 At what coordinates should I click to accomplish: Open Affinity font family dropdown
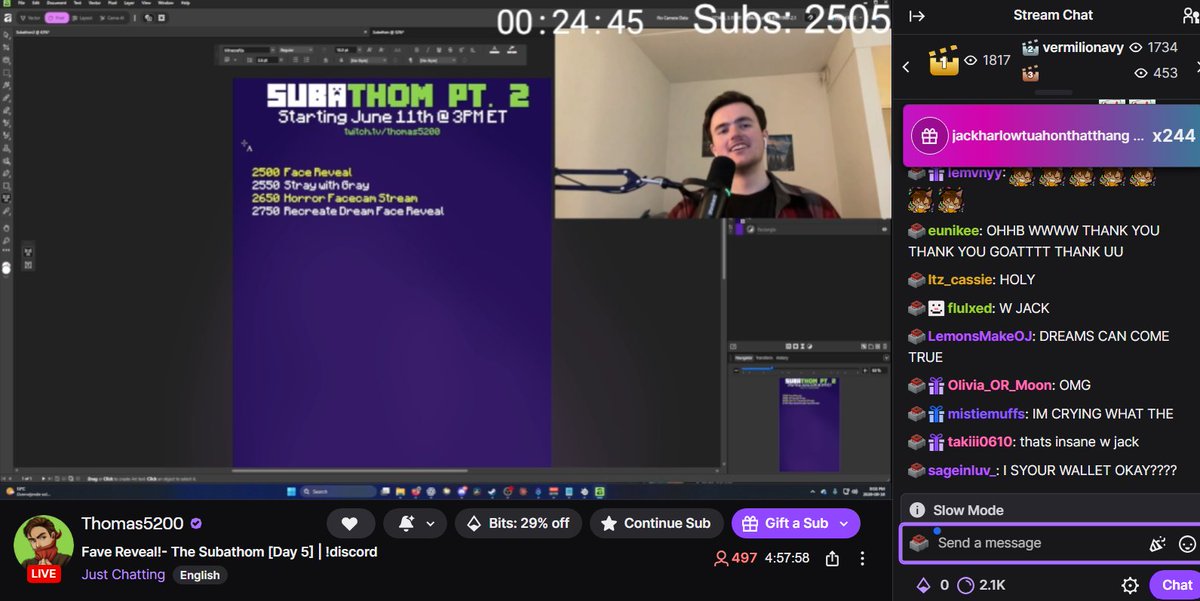(250, 49)
